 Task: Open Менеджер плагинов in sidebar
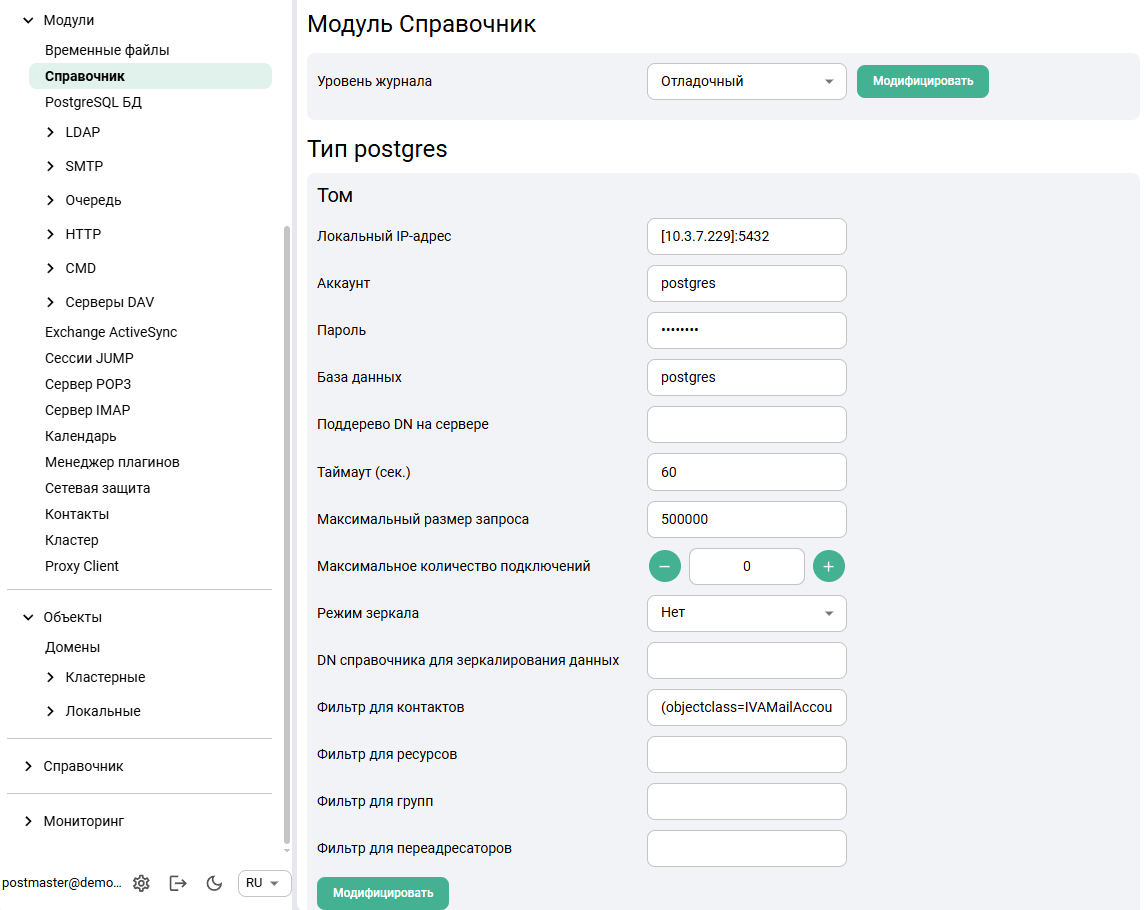click(112, 462)
